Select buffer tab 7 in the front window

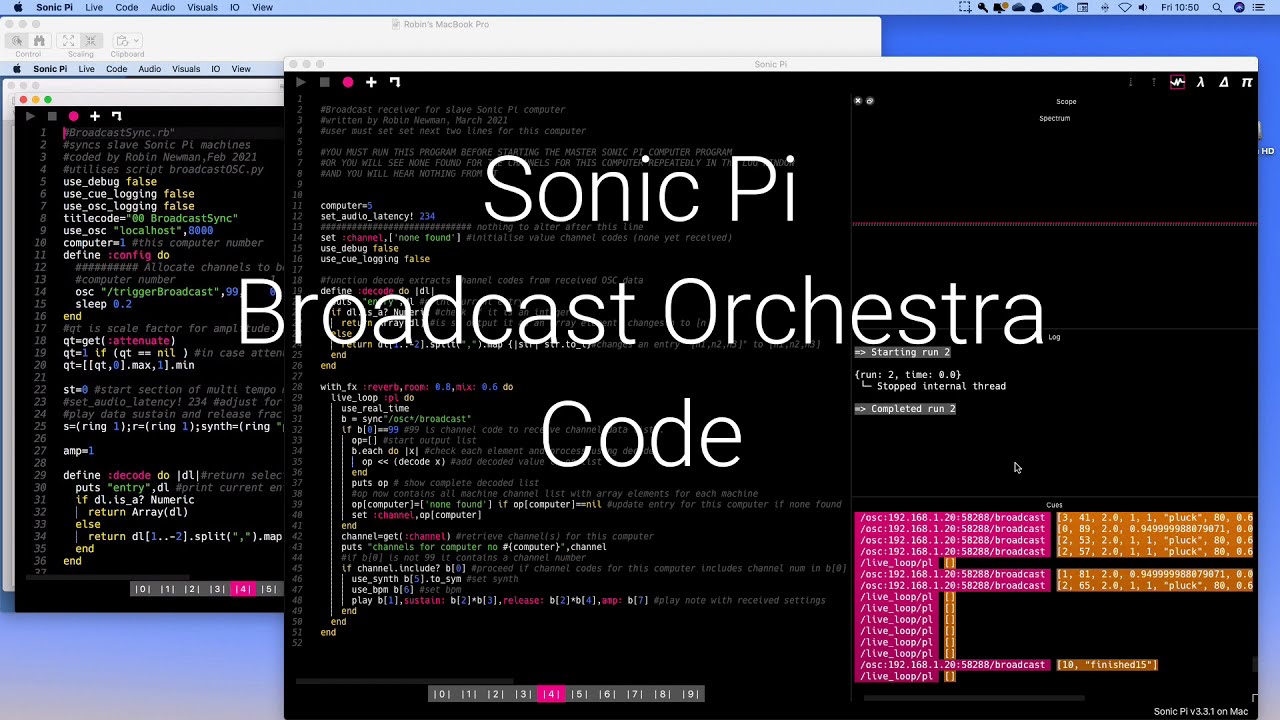click(635, 694)
